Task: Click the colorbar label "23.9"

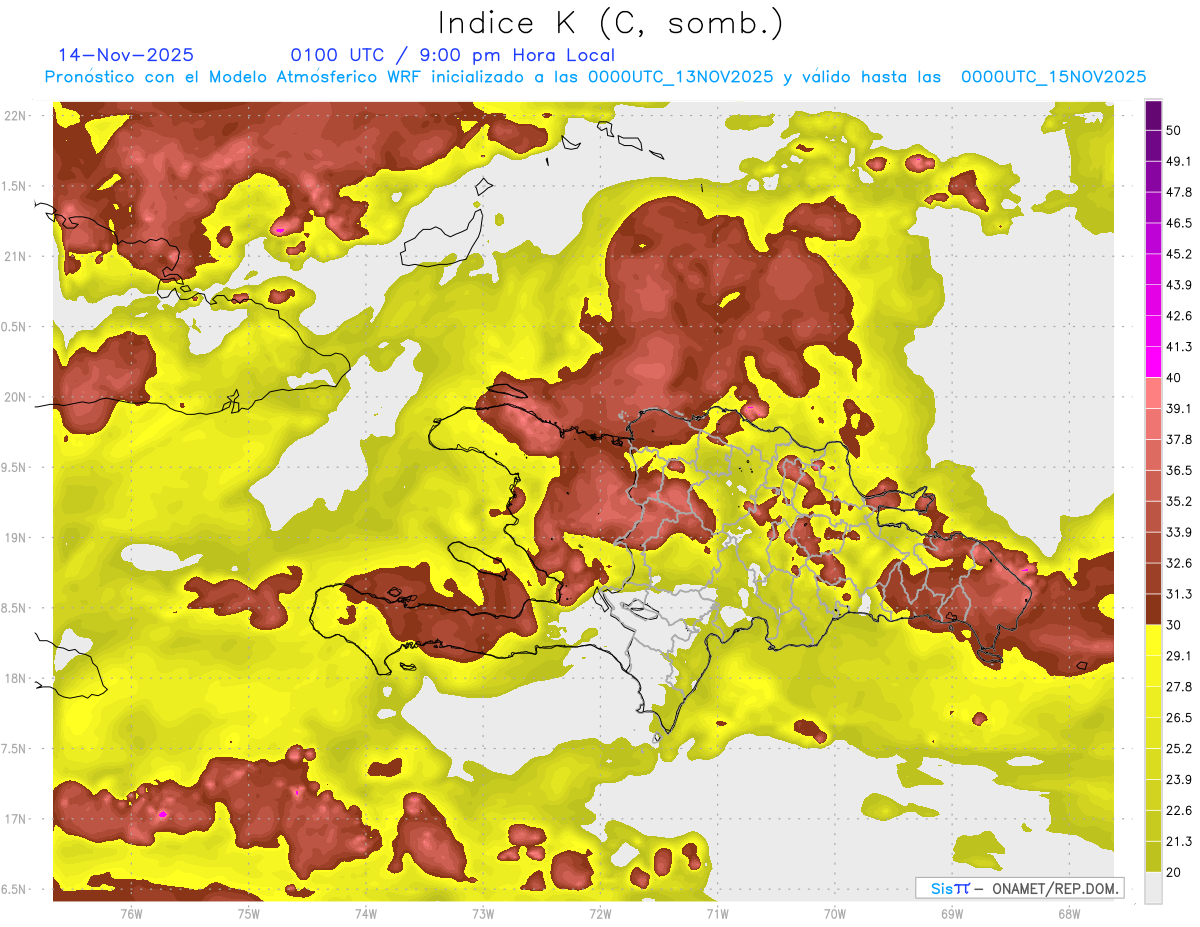Action: pyautogui.click(x=1179, y=779)
